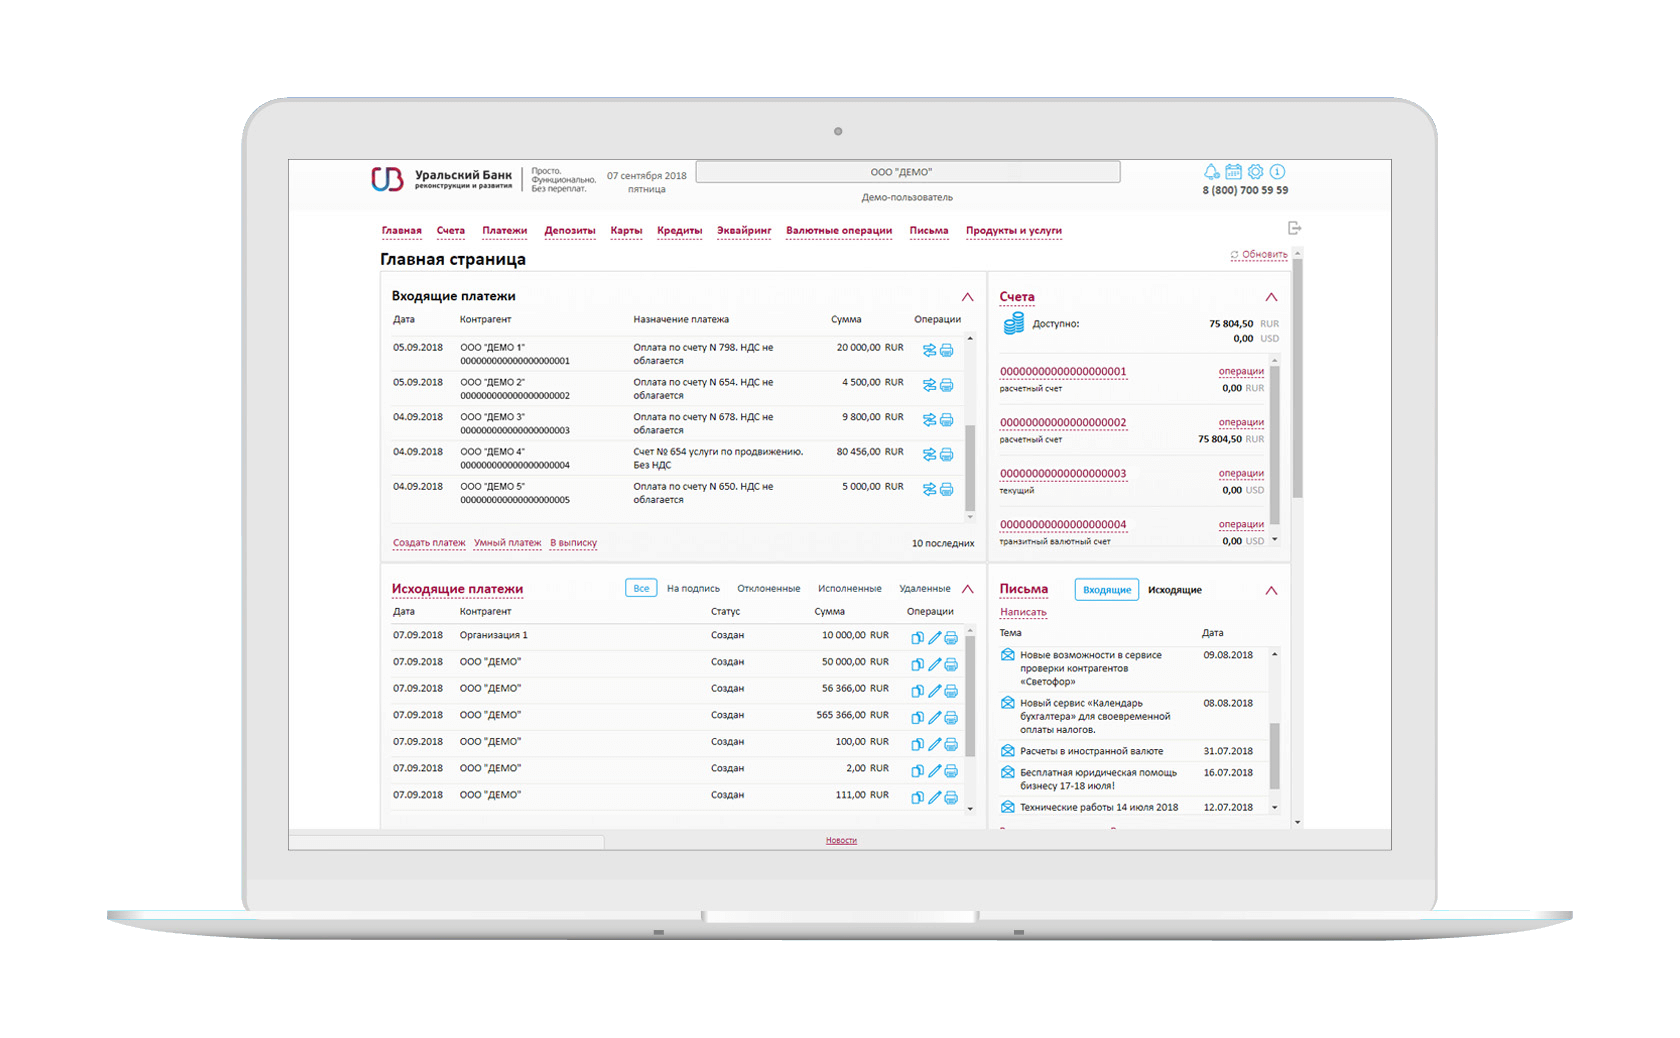
Task: Click the Новости link at bottom
Action: [841, 840]
